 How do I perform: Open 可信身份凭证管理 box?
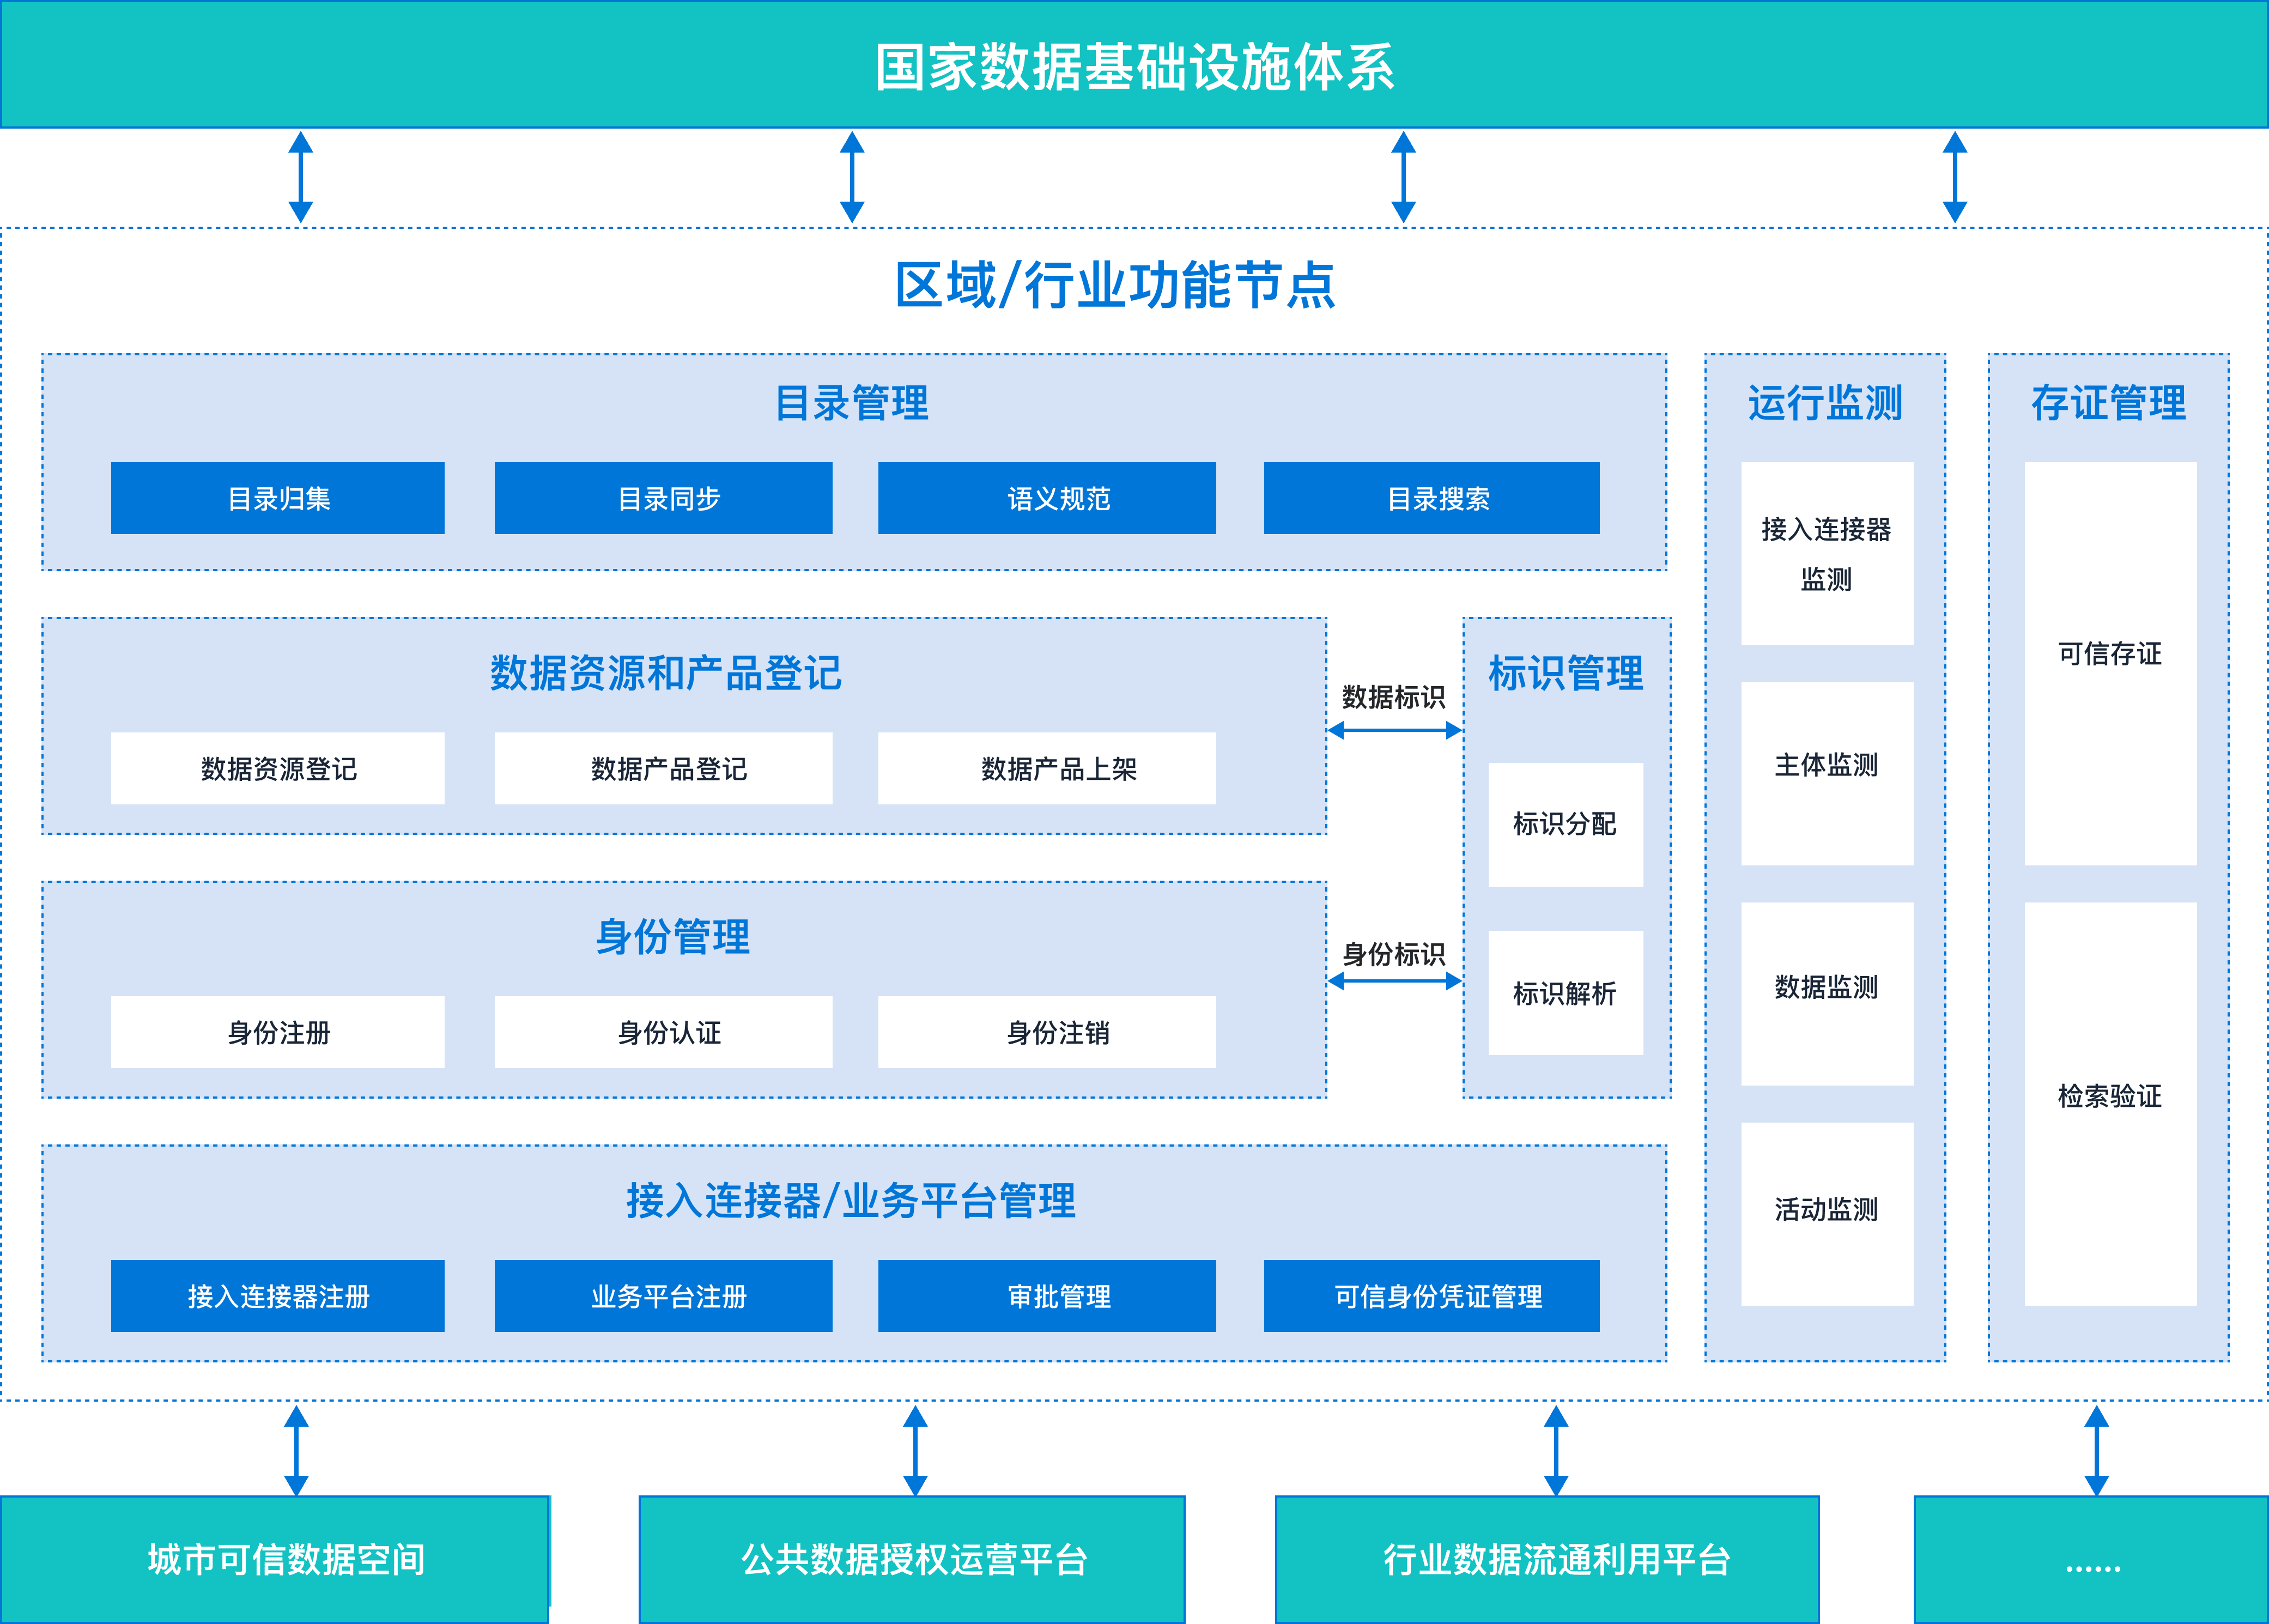[x=1431, y=1296]
